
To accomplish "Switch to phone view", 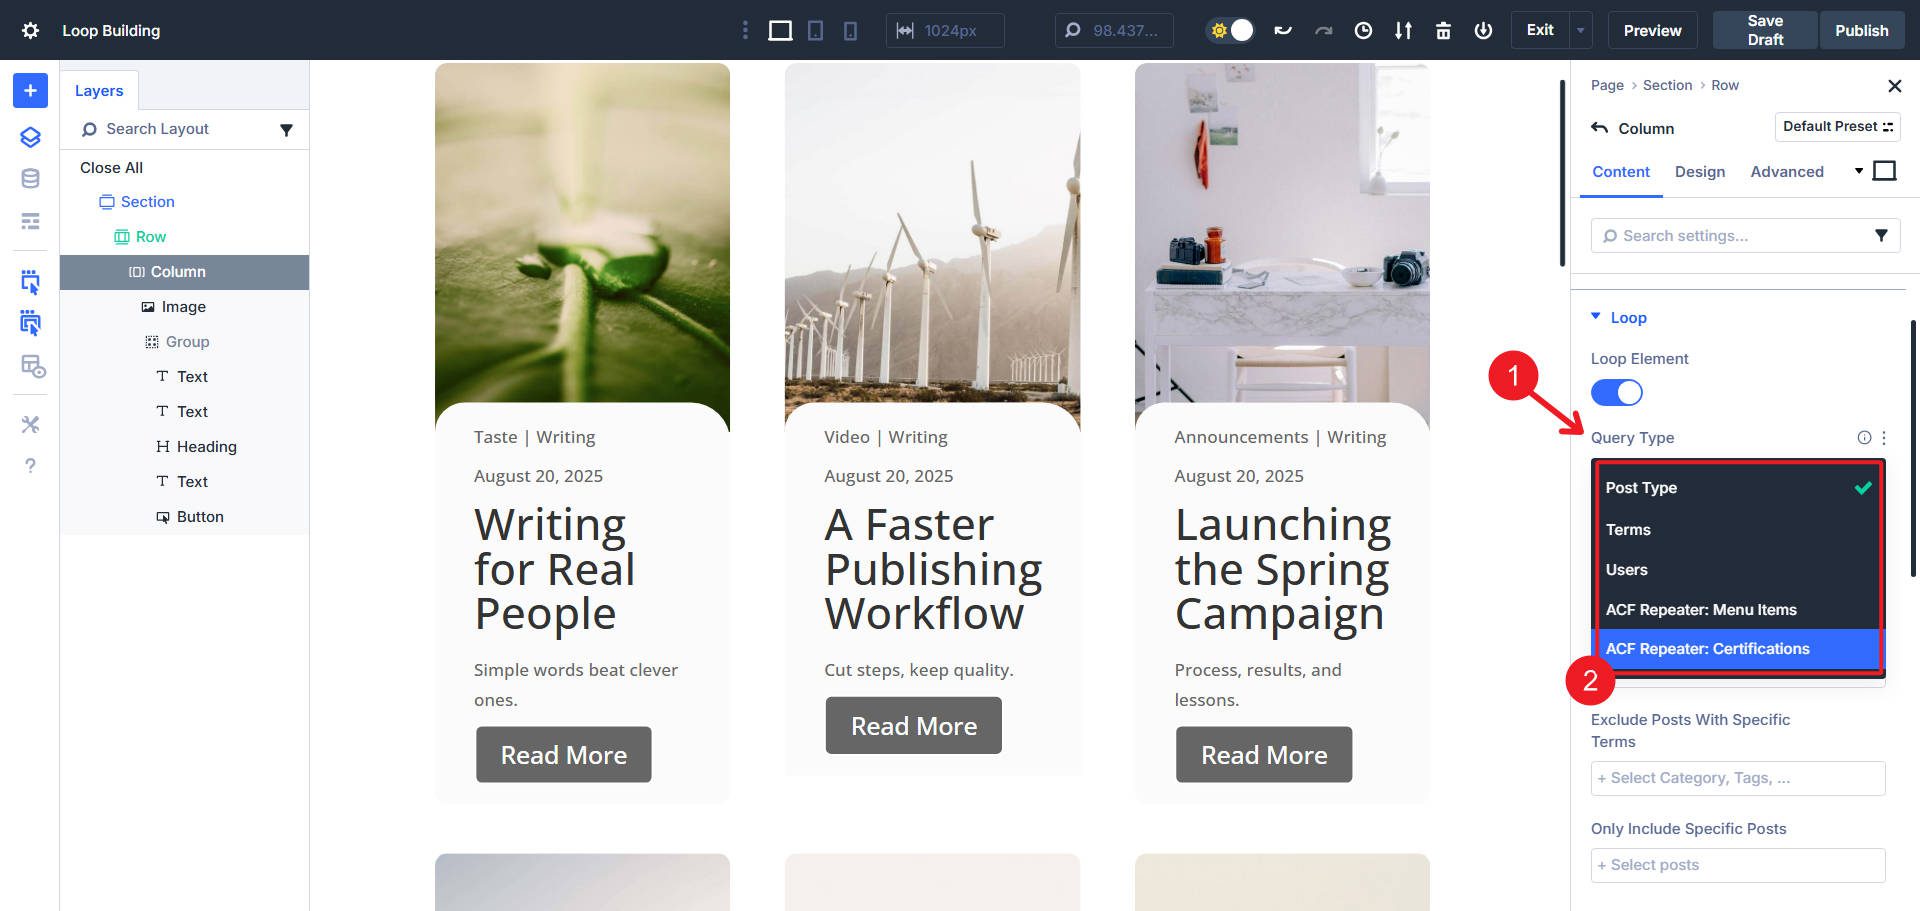I will coord(850,30).
